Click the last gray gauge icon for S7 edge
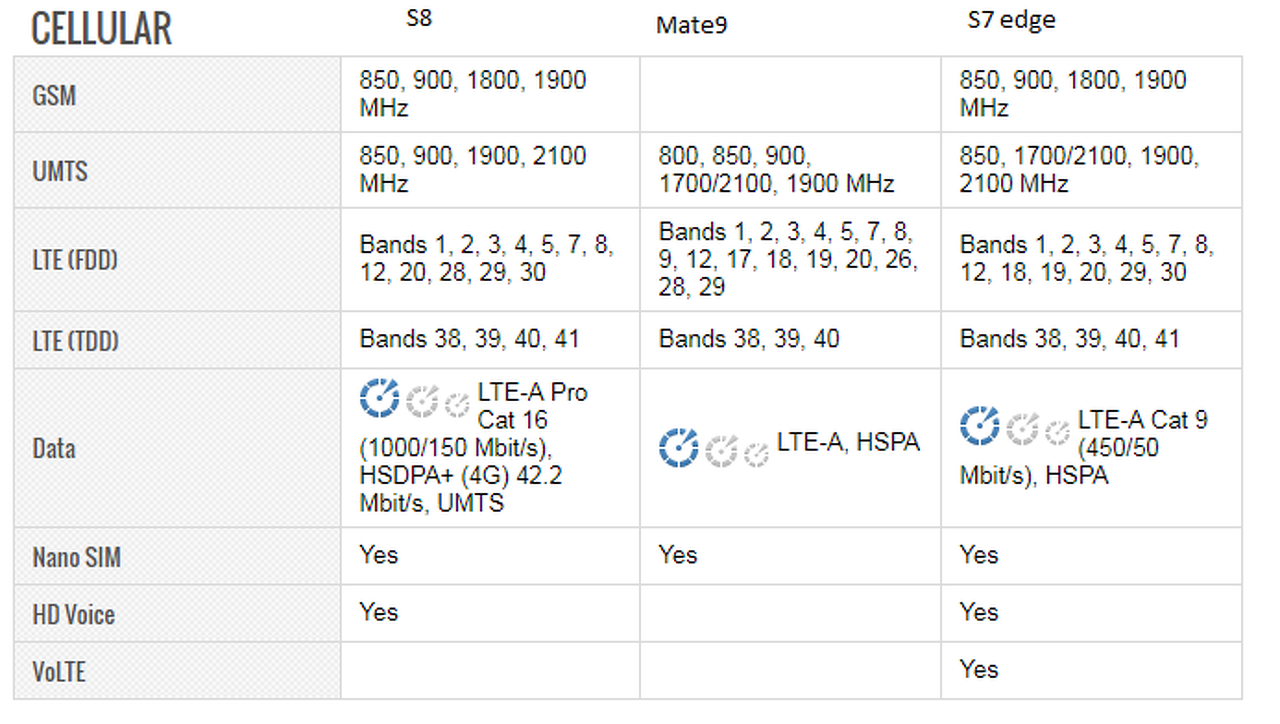The image size is (1280, 724). 1058,431
